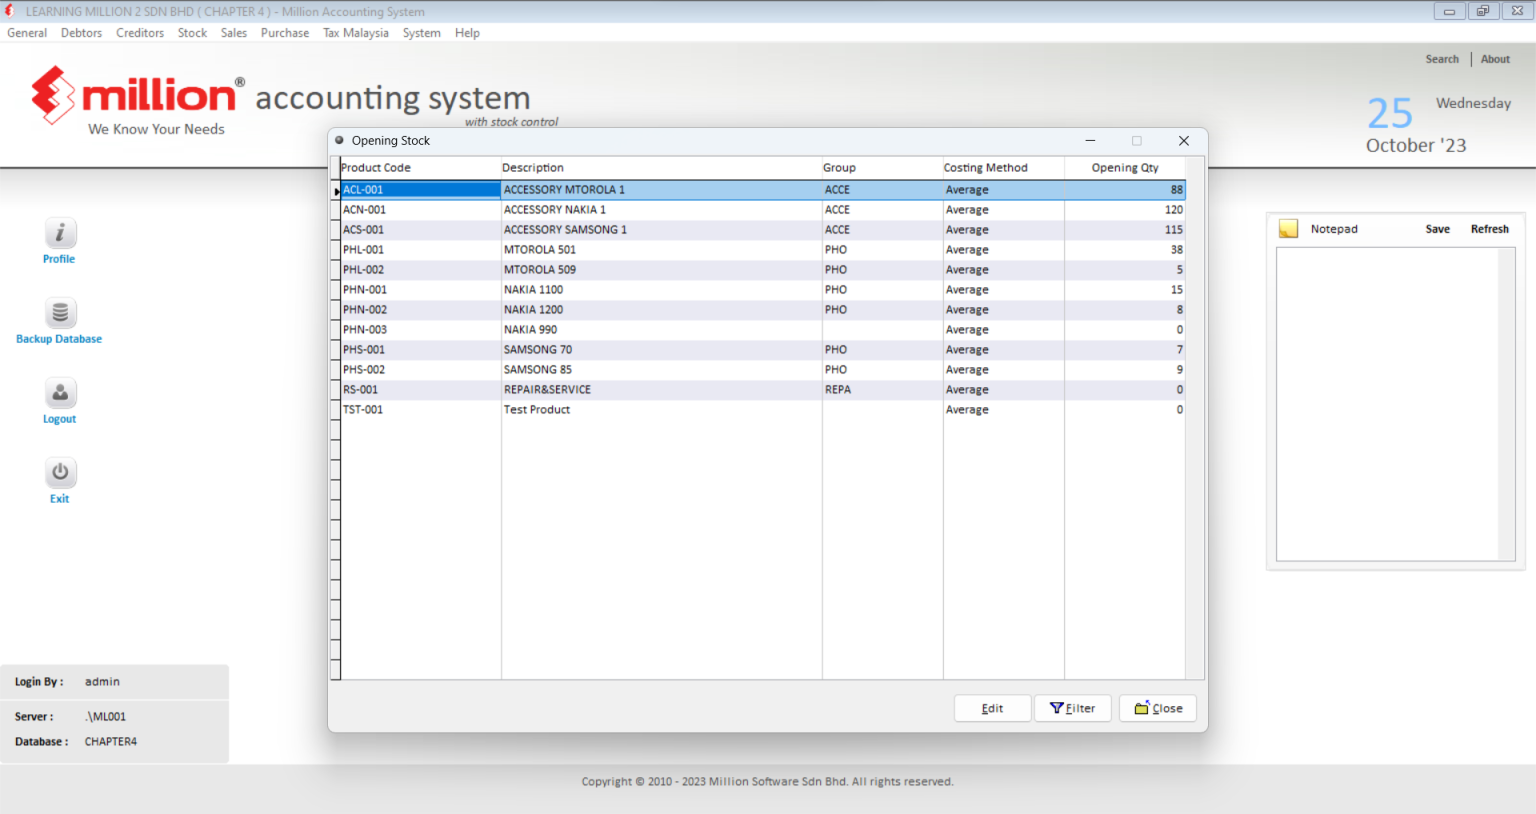The image size is (1536, 814).
Task: Open the Profile icon
Action: (x=60, y=233)
